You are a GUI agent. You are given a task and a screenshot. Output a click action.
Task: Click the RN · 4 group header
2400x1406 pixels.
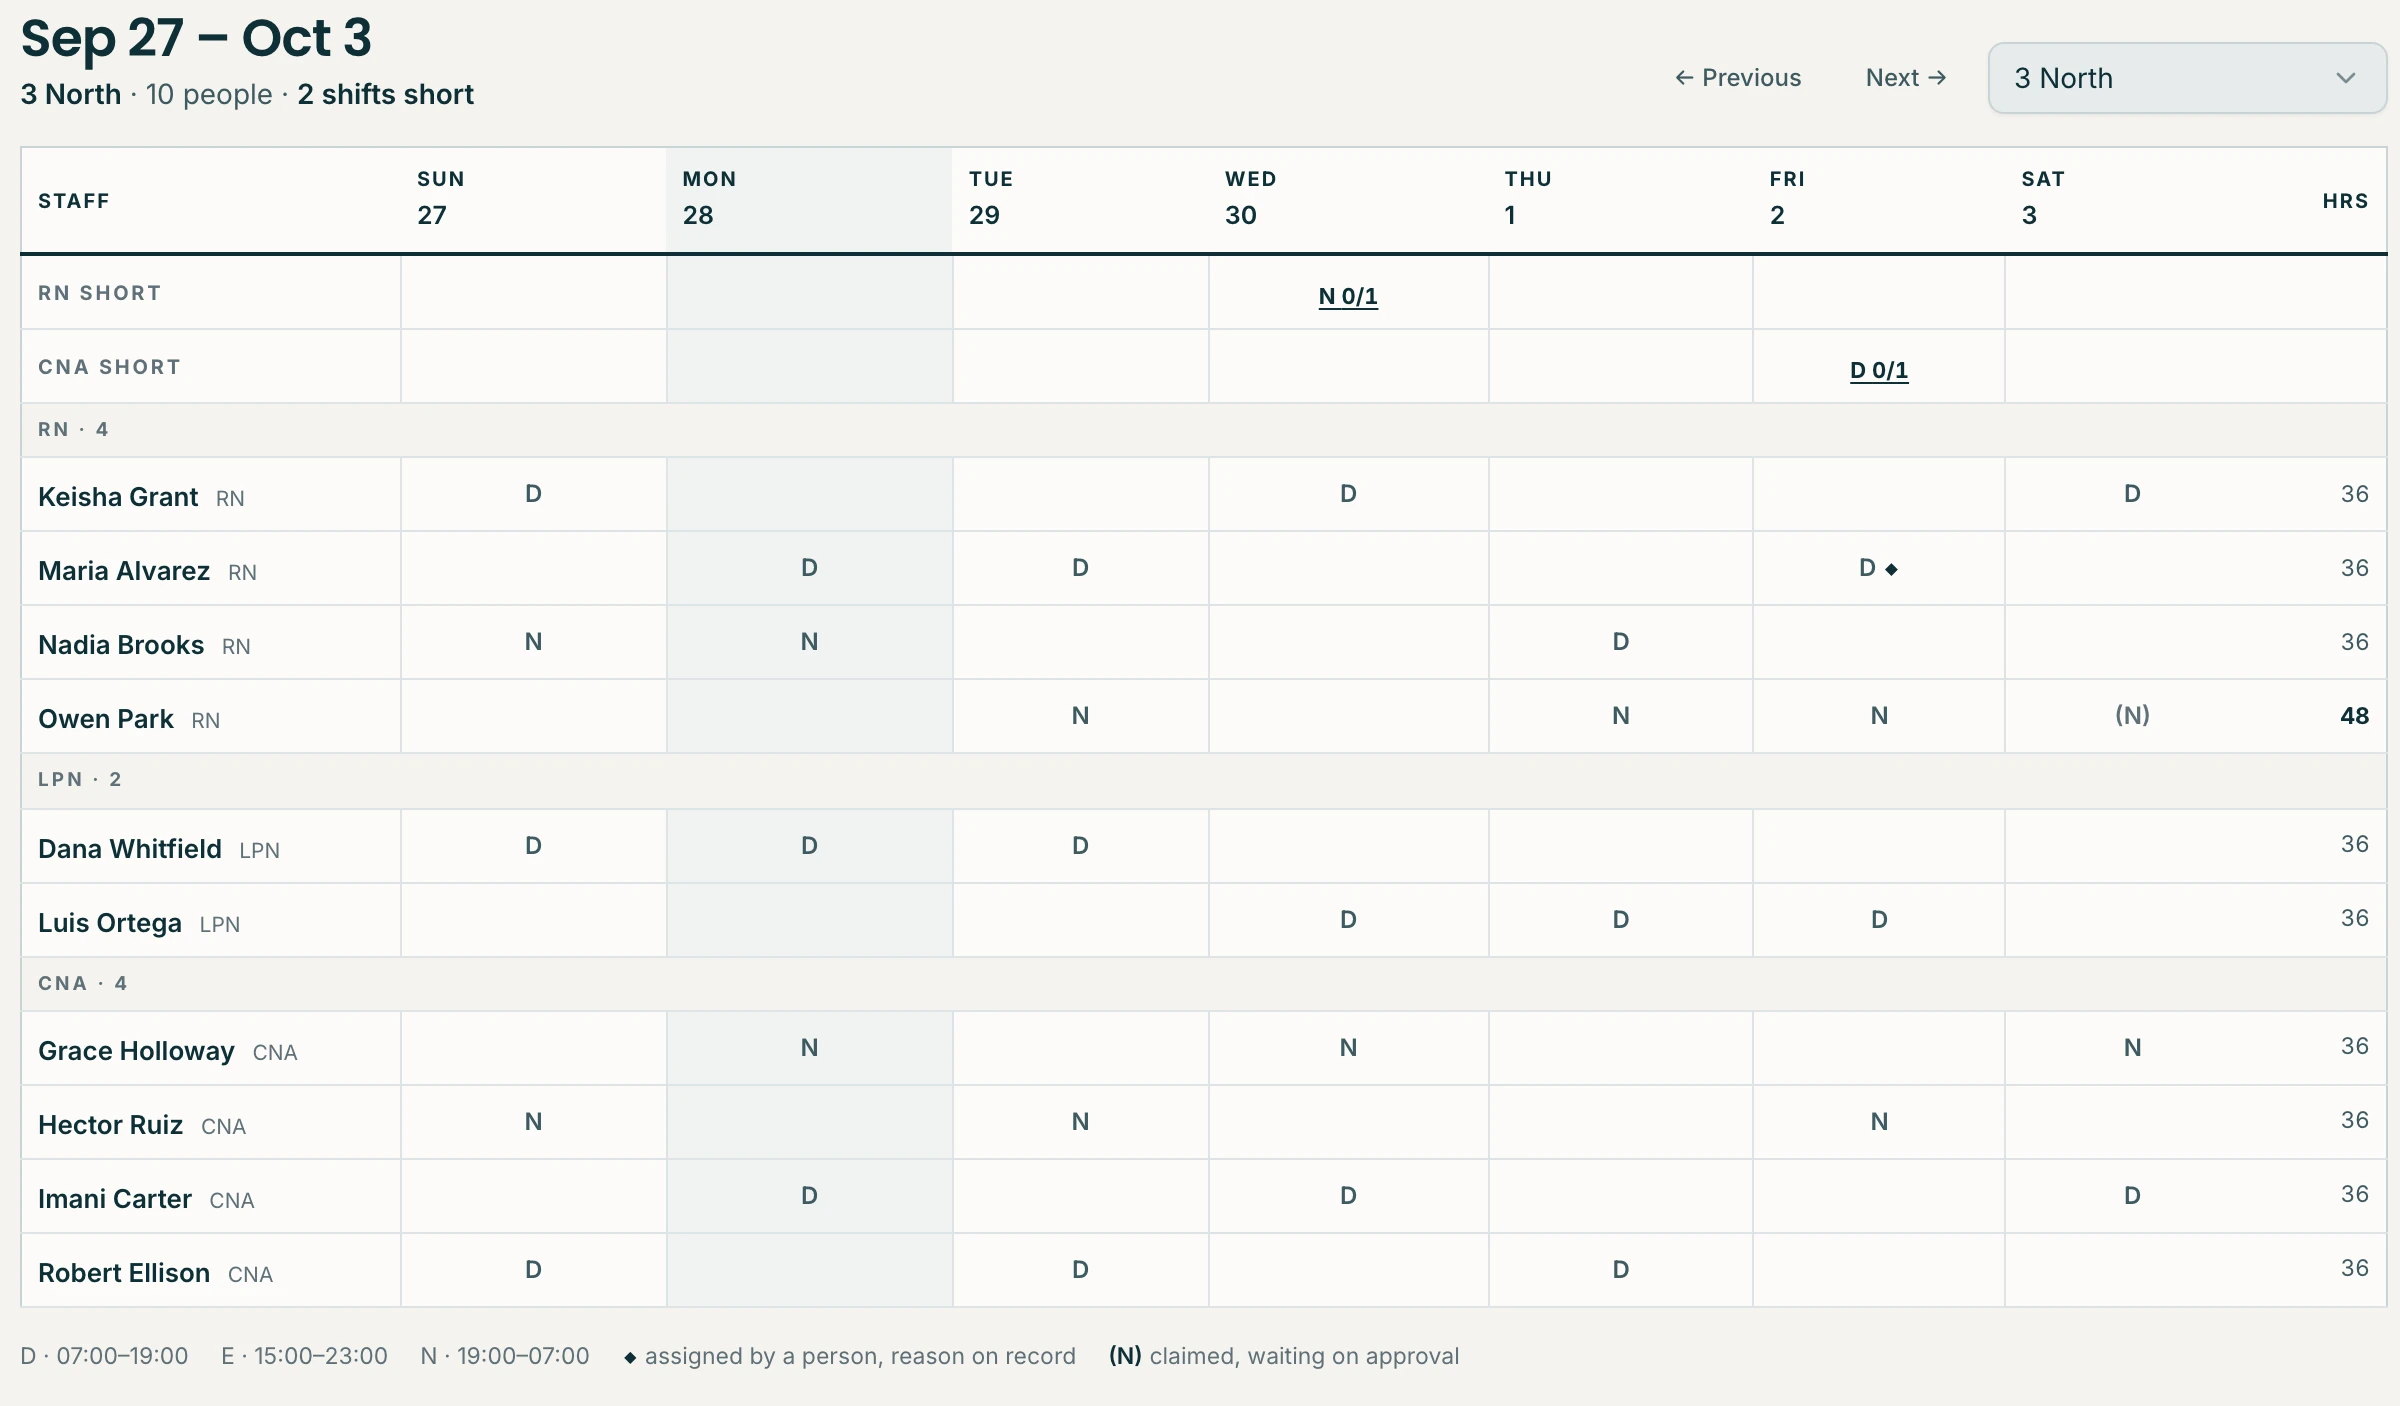click(1204, 430)
